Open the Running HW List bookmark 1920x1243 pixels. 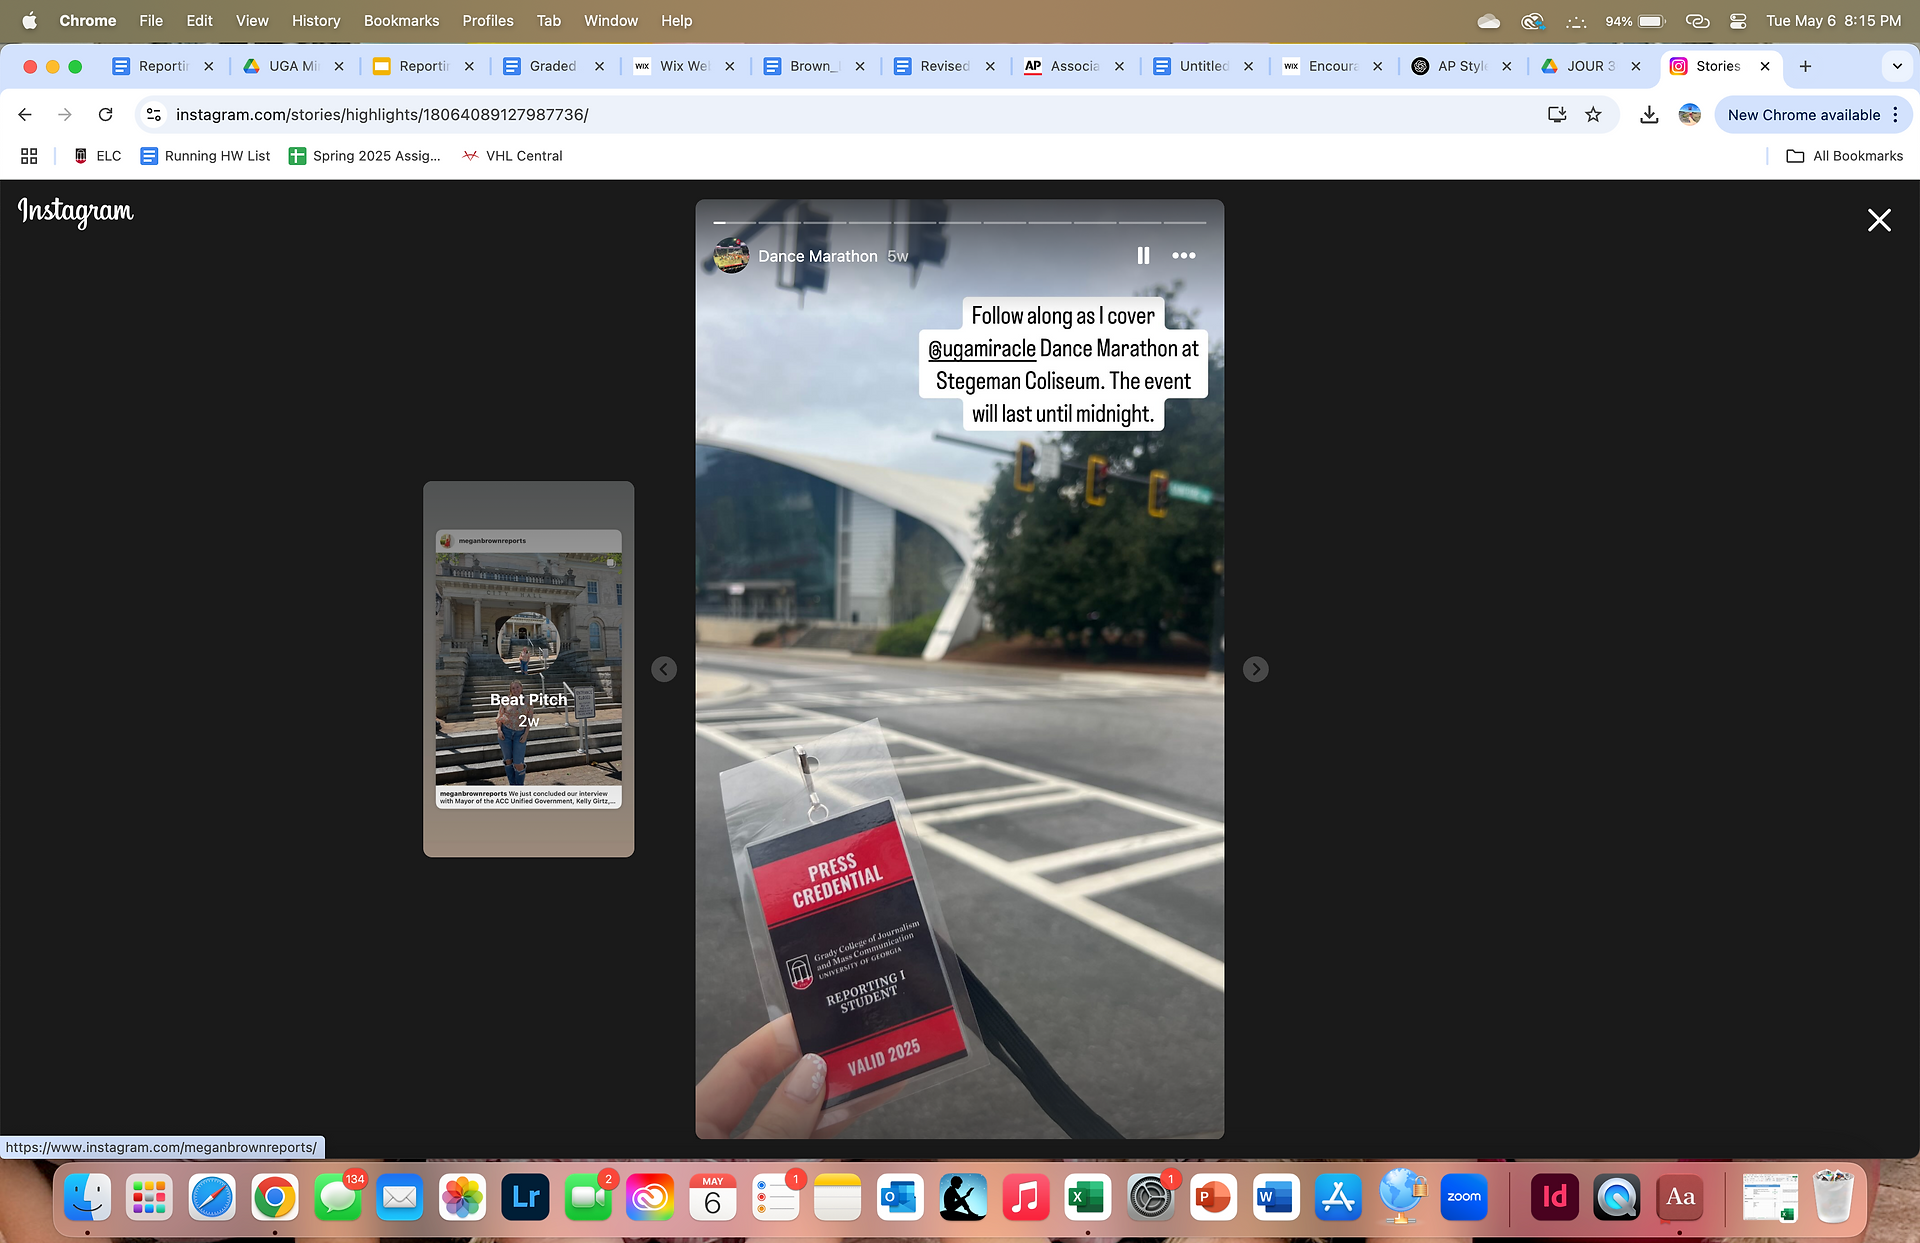205,156
